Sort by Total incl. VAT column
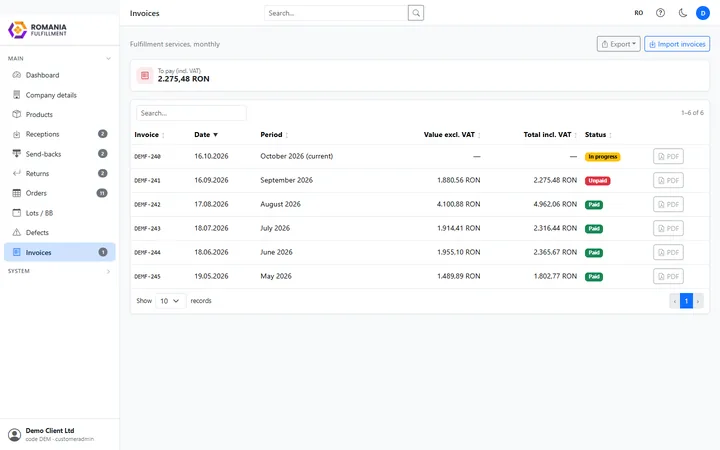720x450 pixels. click(x=550, y=135)
